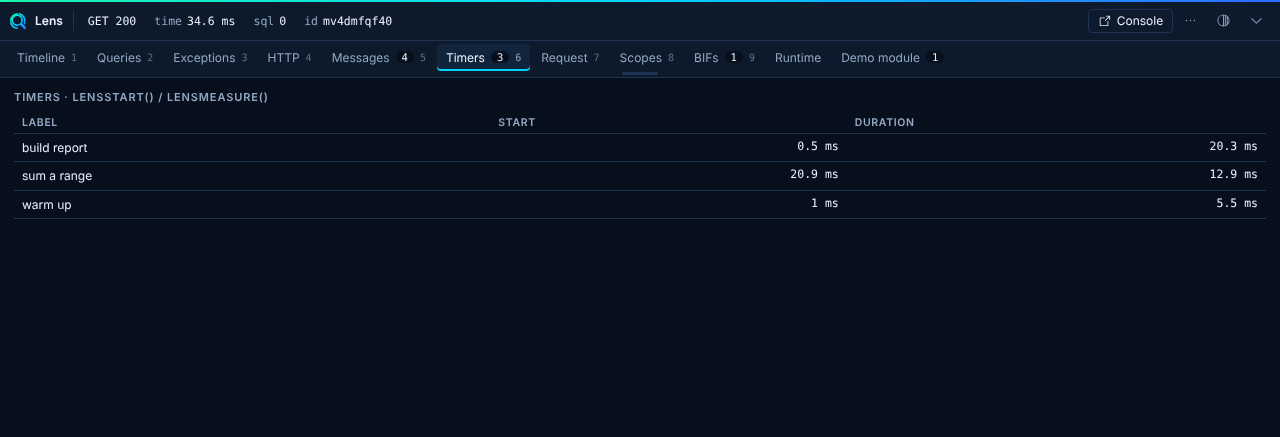The height and width of the screenshot is (437, 1280).
Task: Switch to the Queries tab
Action: (125, 58)
